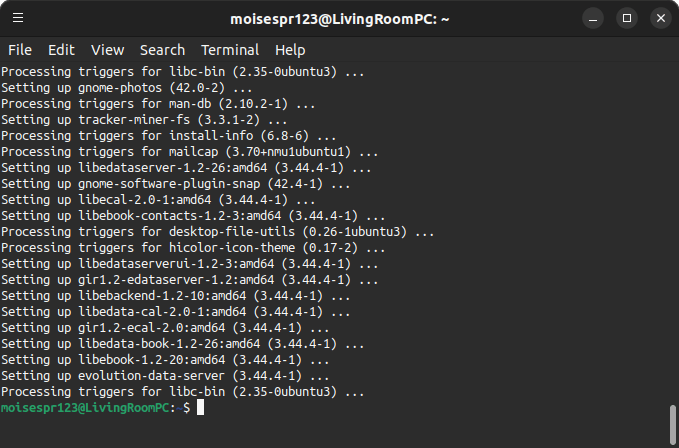Open the Search menu
The image size is (679, 448).
pyautogui.click(x=162, y=50)
